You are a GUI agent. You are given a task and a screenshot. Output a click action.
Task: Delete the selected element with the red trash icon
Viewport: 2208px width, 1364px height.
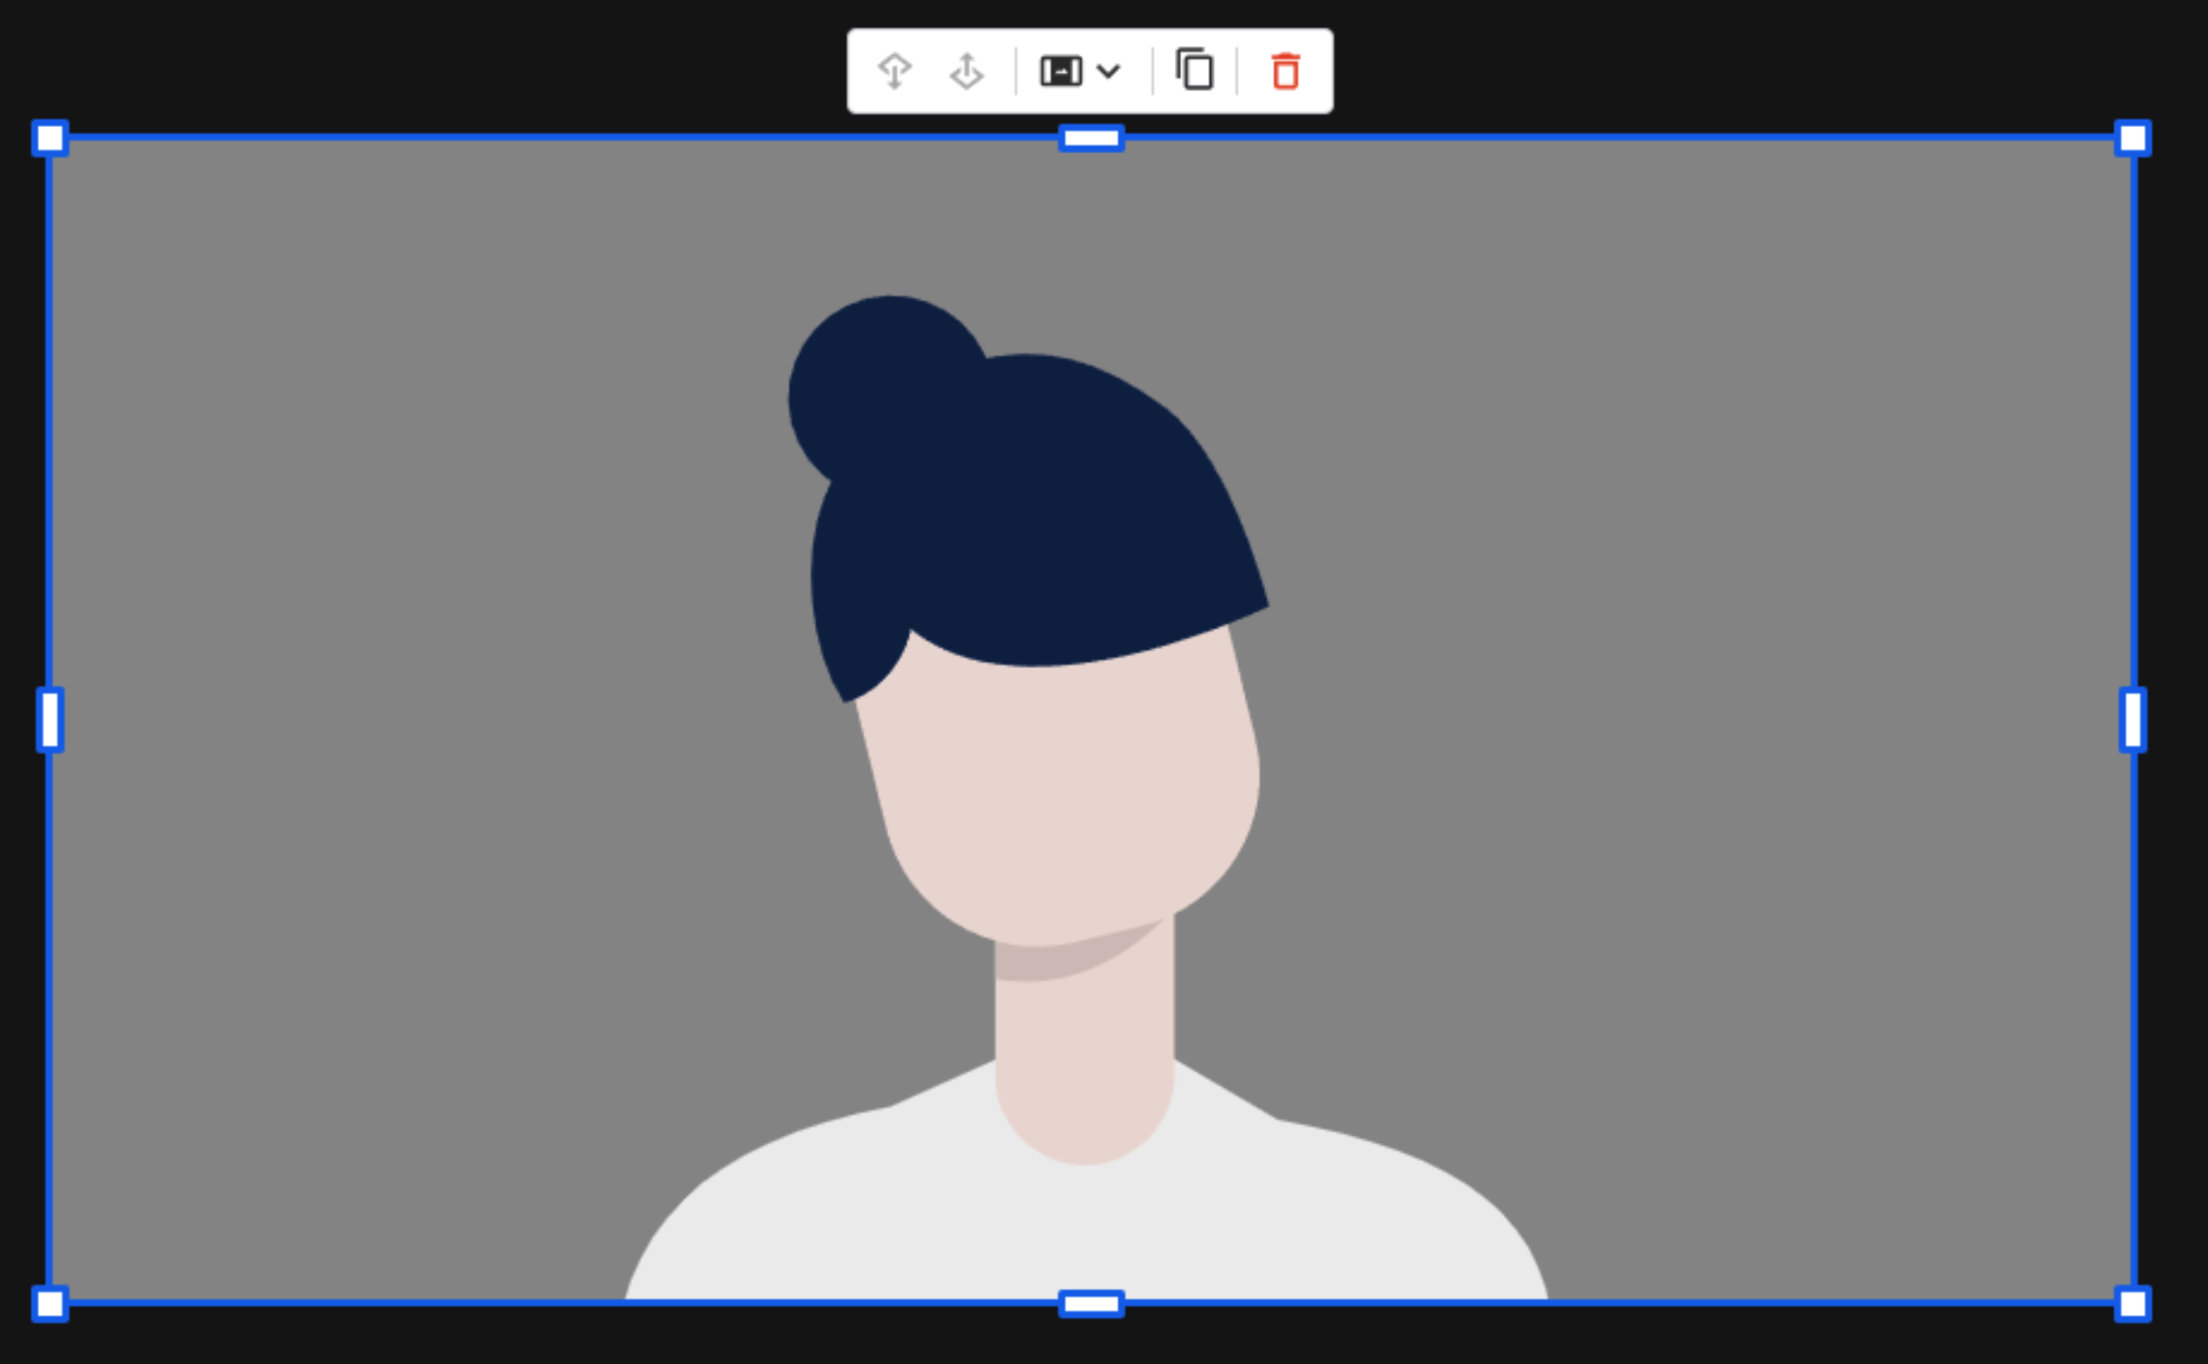[x=1285, y=71]
